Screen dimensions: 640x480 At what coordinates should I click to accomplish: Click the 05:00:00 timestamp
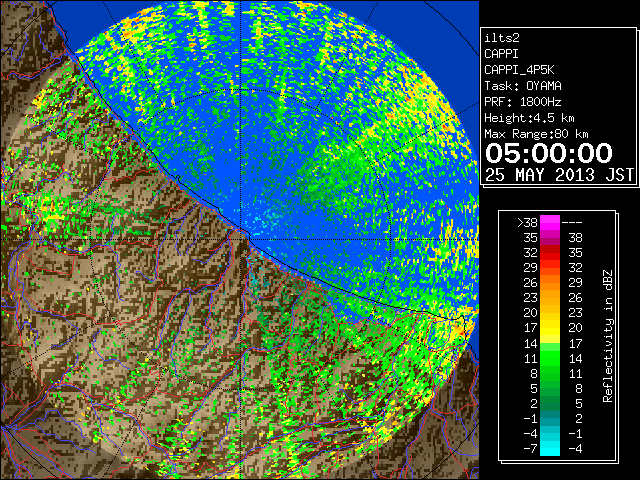549,153
